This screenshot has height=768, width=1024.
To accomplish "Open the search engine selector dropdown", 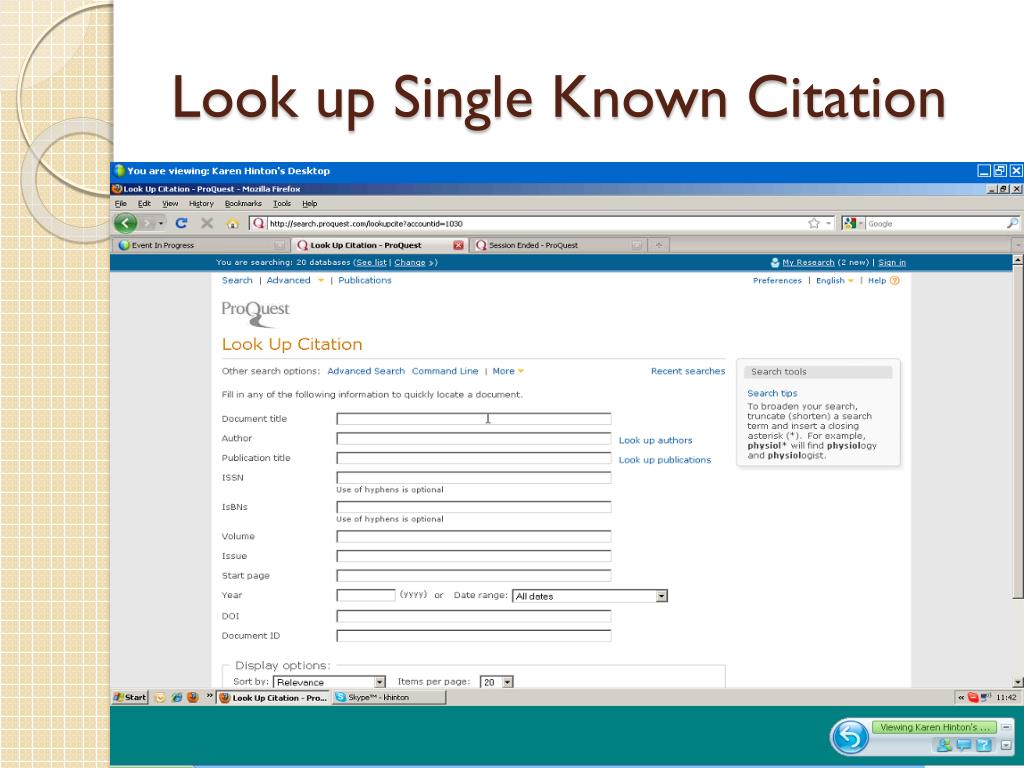I will pos(854,223).
